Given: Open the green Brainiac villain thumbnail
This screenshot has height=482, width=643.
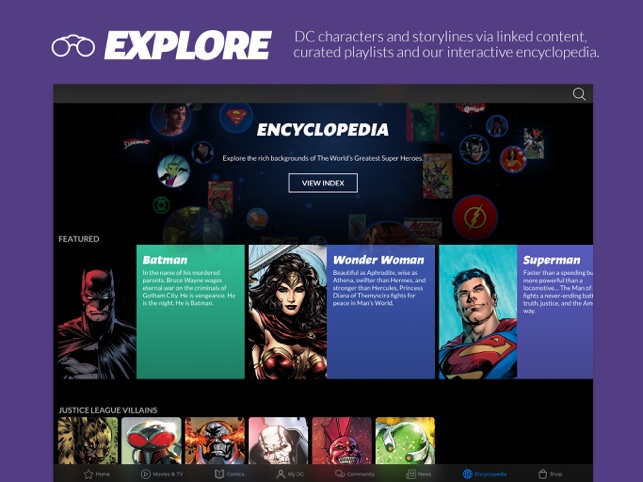Looking at the screenshot, I should click(x=405, y=441).
